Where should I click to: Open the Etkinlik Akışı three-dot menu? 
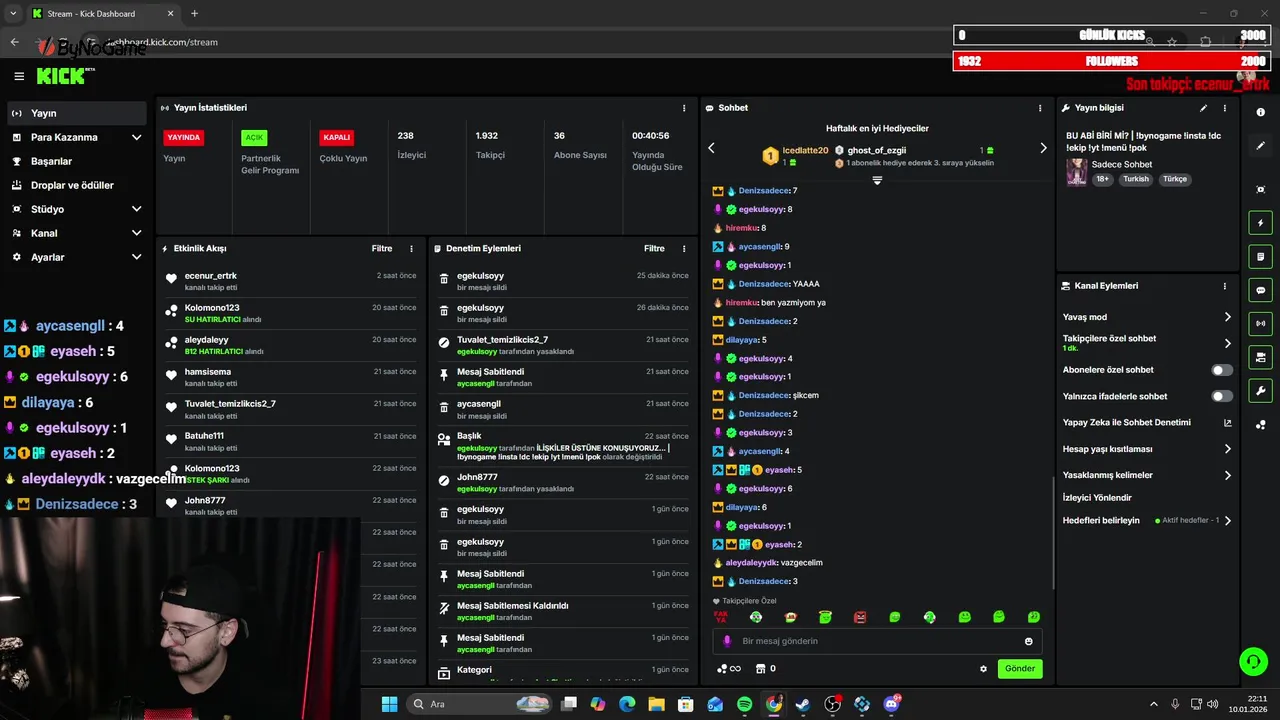tap(411, 248)
